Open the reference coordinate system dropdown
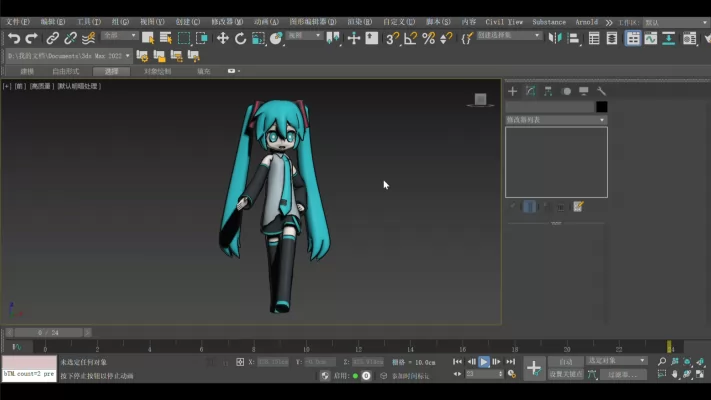Image resolution: width=711 pixels, height=400 pixels. coord(304,35)
